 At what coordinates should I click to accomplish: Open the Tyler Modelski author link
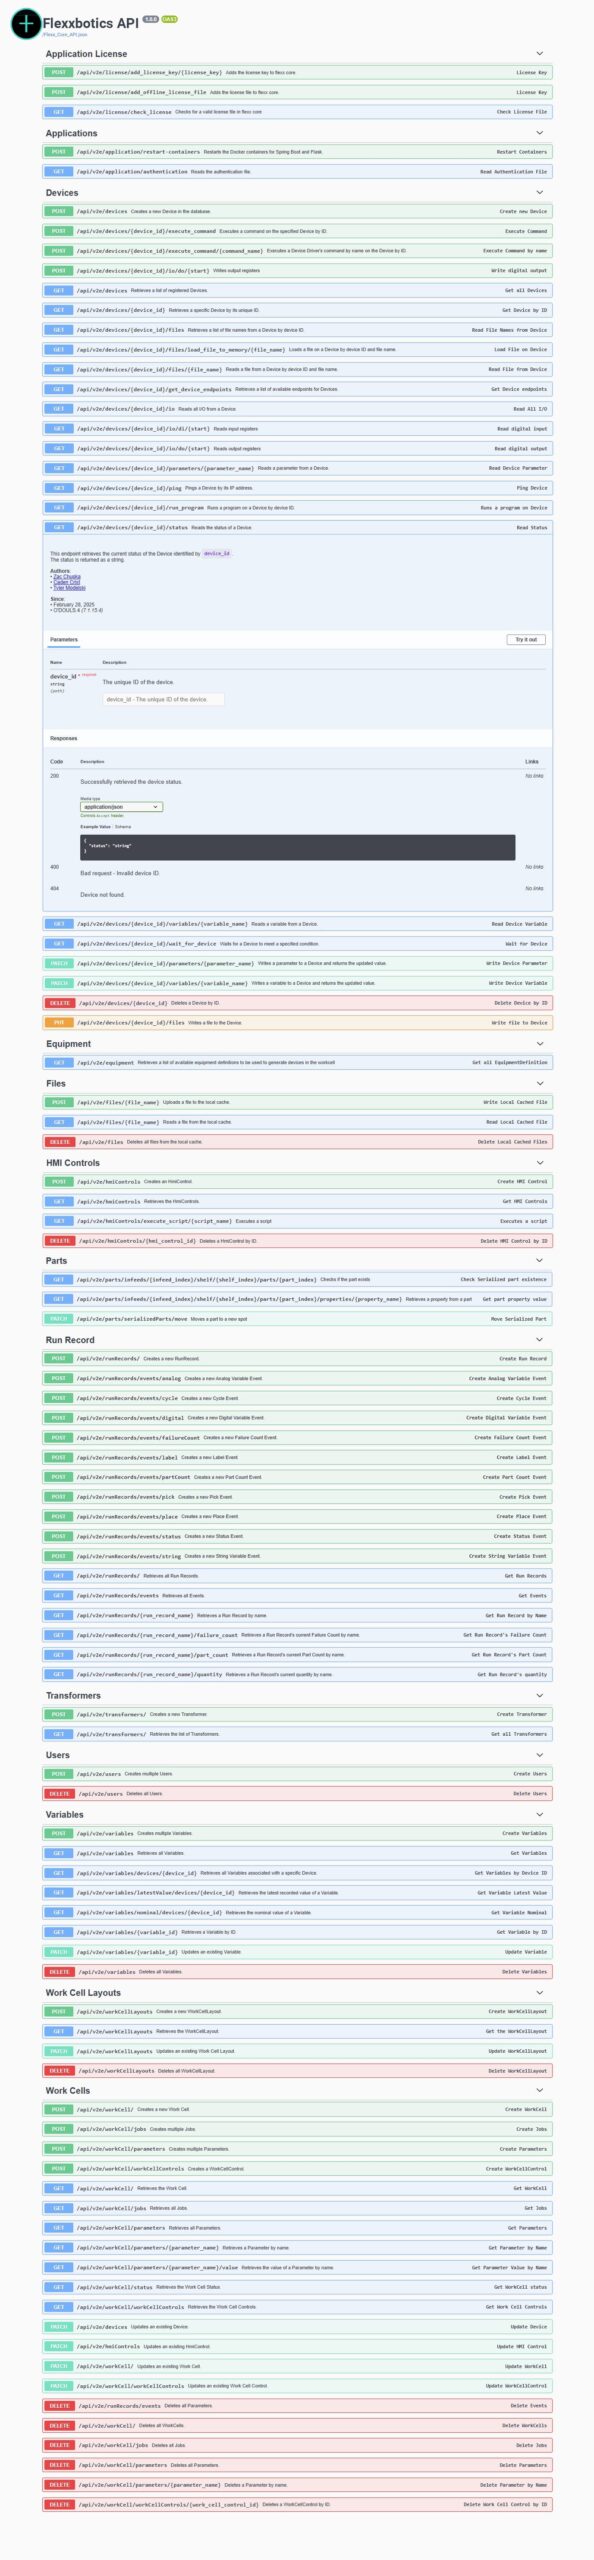(69, 588)
